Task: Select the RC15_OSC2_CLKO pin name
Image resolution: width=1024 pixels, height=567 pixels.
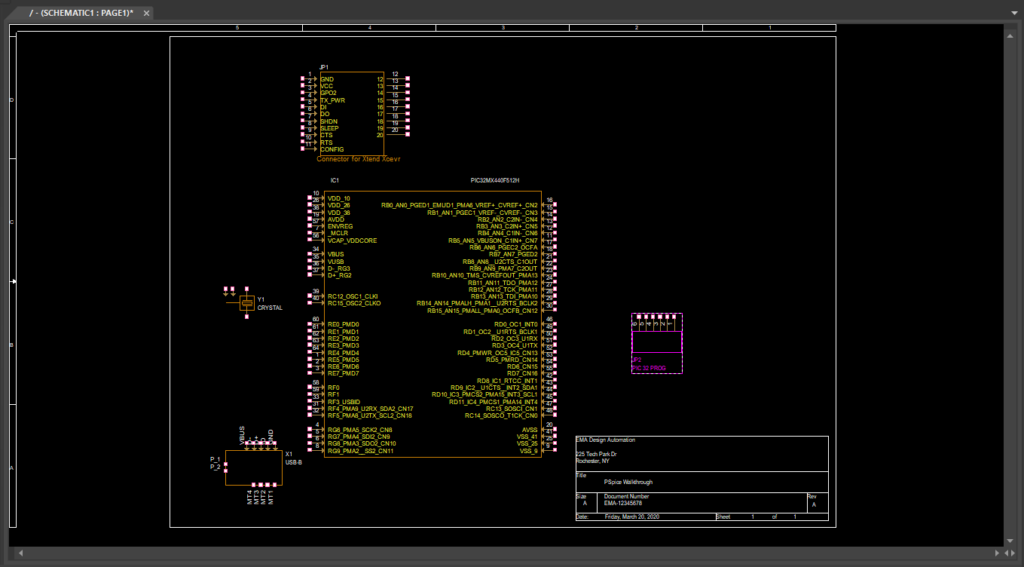Action: click(x=354, y=304)
